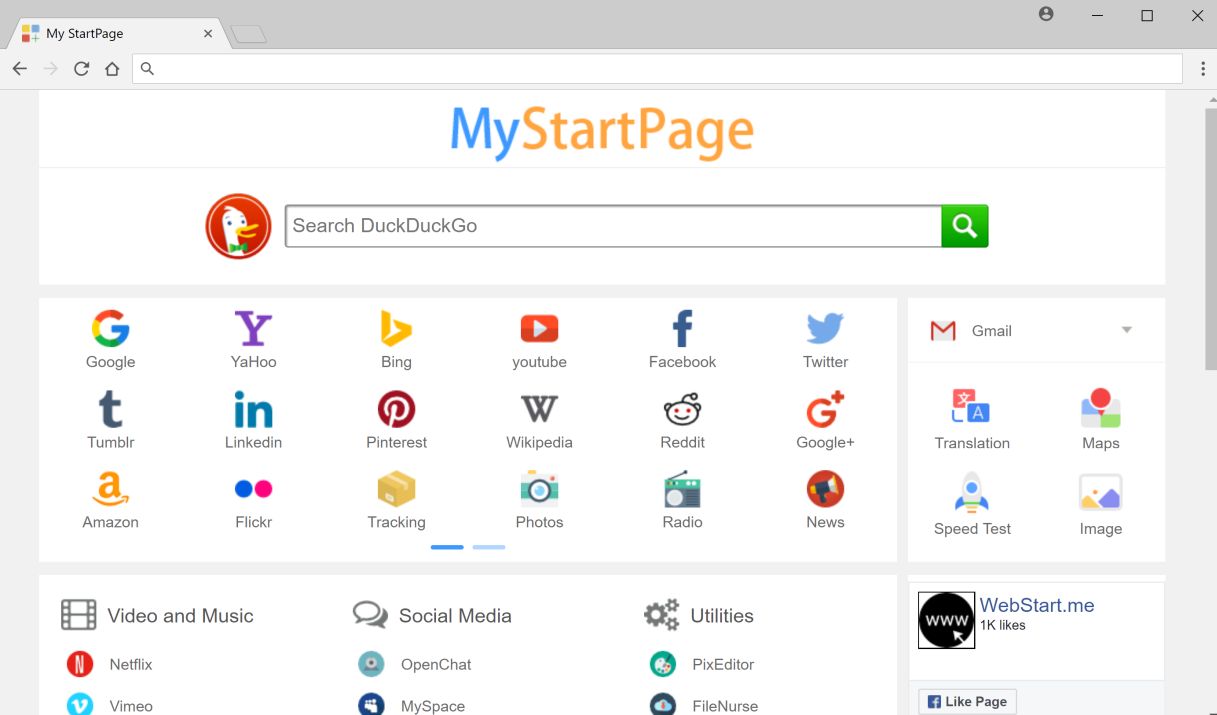
Task: Focus the Search DuckDuckGo input field
Action: click(612, 226)
